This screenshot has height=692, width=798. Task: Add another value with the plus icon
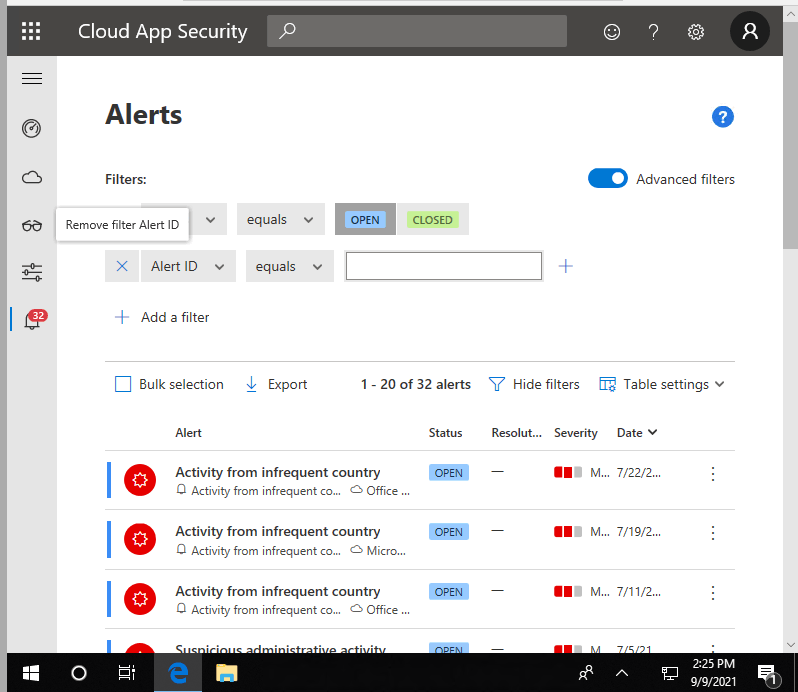click(565, 266)
